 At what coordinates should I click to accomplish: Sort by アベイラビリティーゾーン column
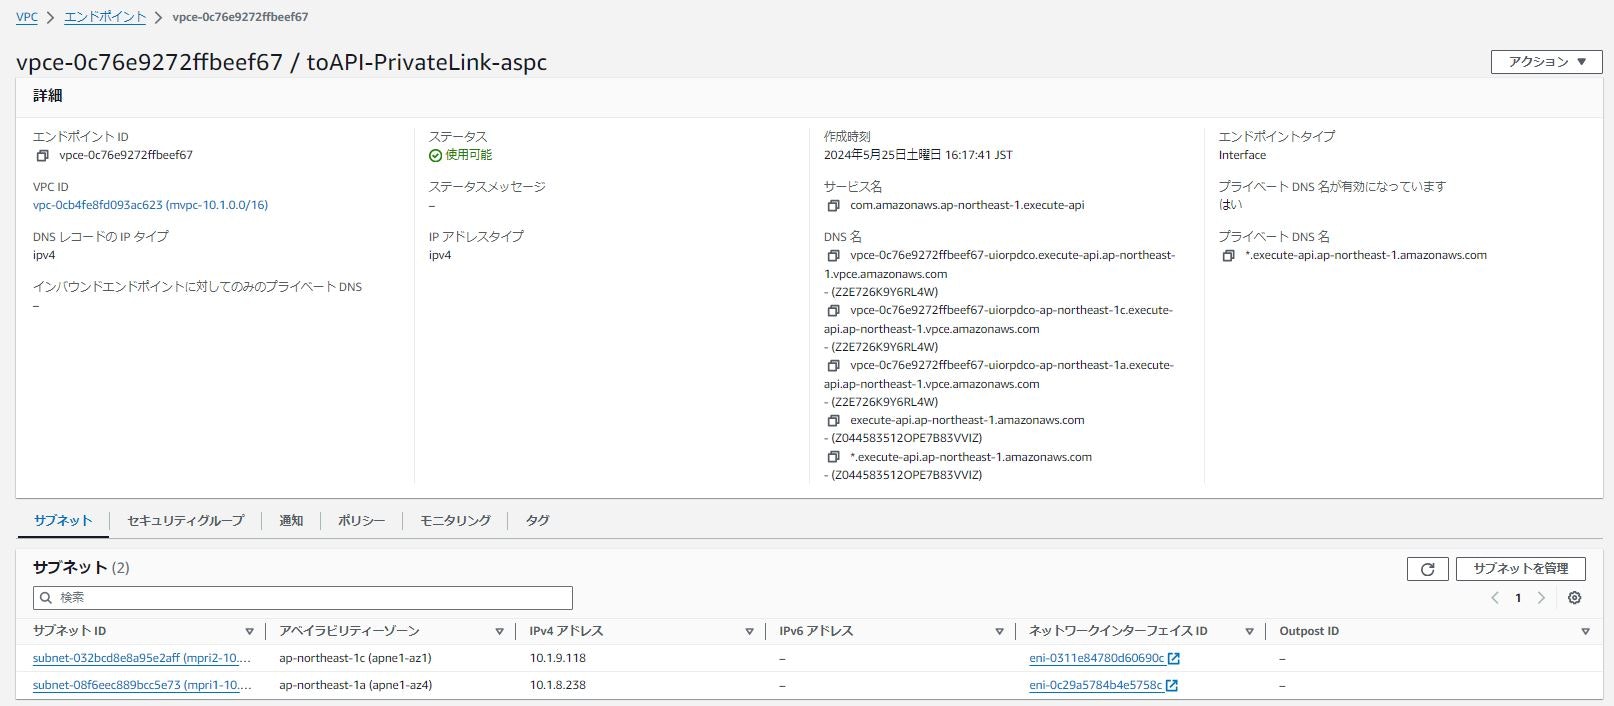(499, 632)
